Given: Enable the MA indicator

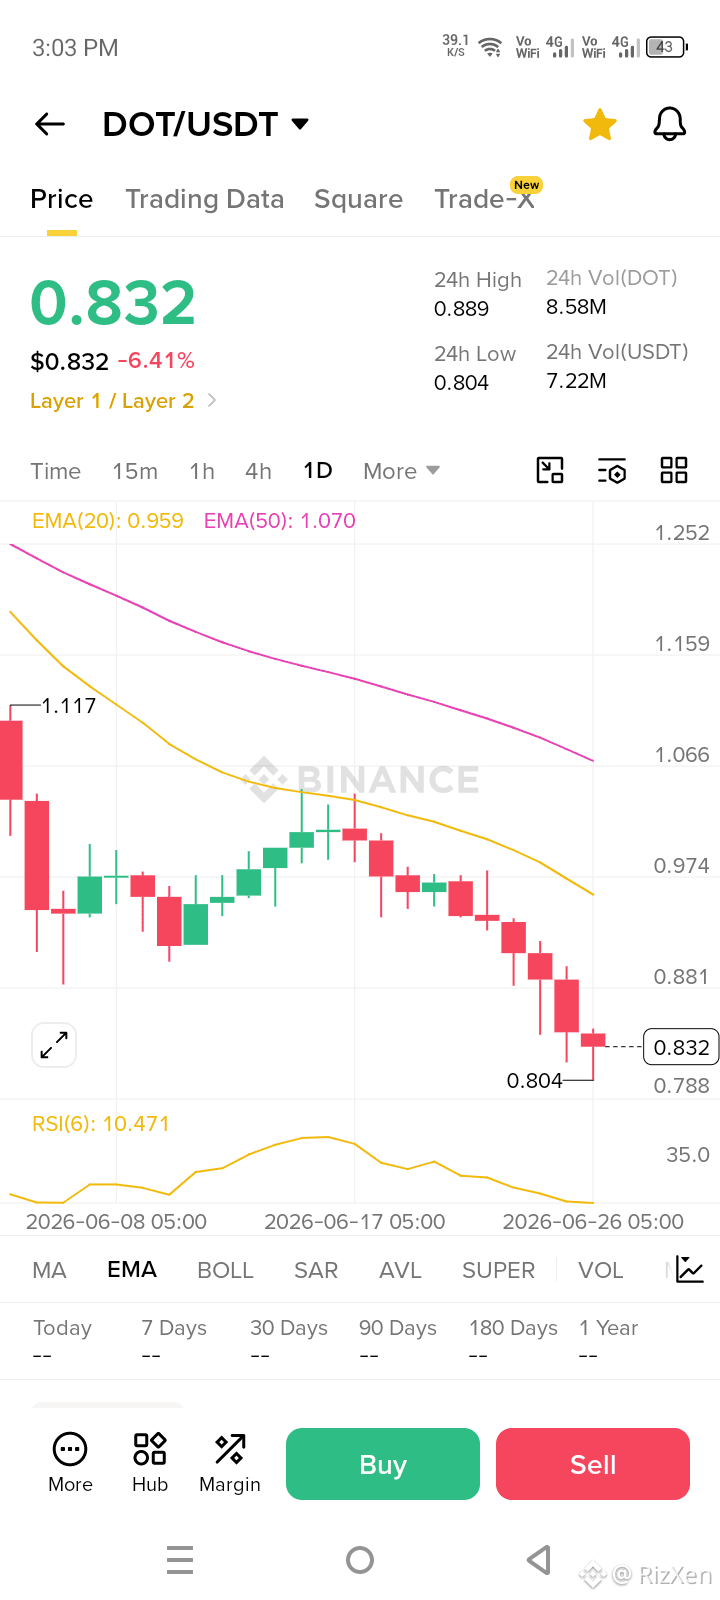Looking at the screenshot, I should coord(49,1270).
